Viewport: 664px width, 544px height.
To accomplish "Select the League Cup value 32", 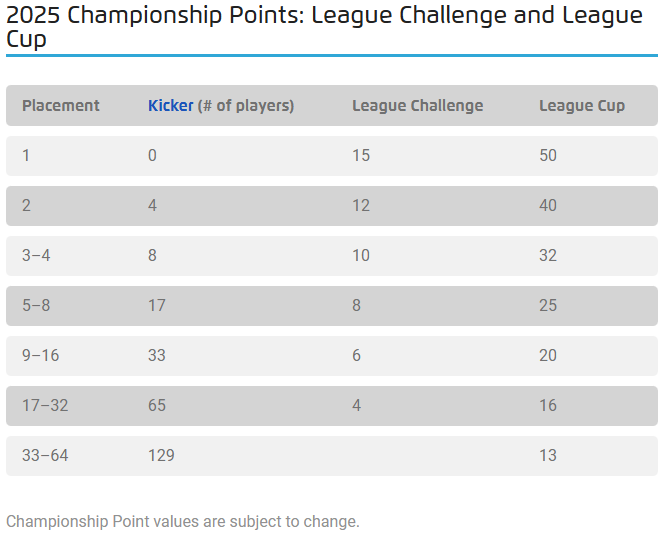I will 548,256.
